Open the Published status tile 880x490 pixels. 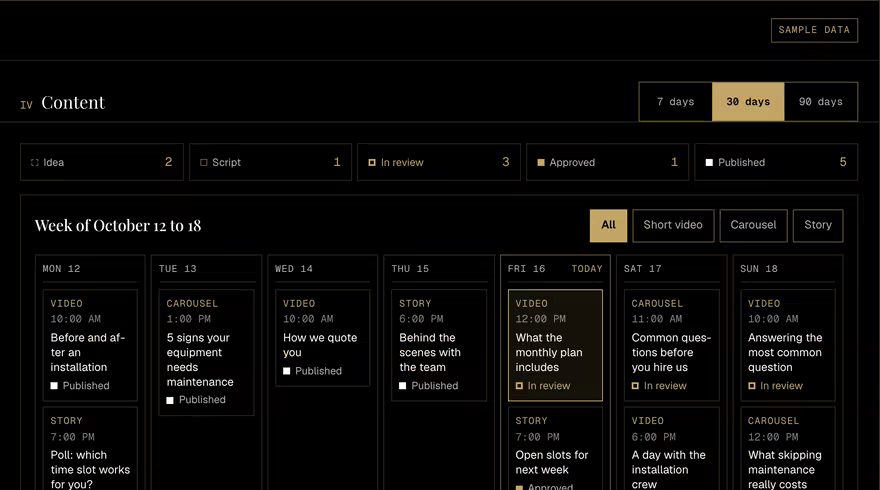[776, 162]
